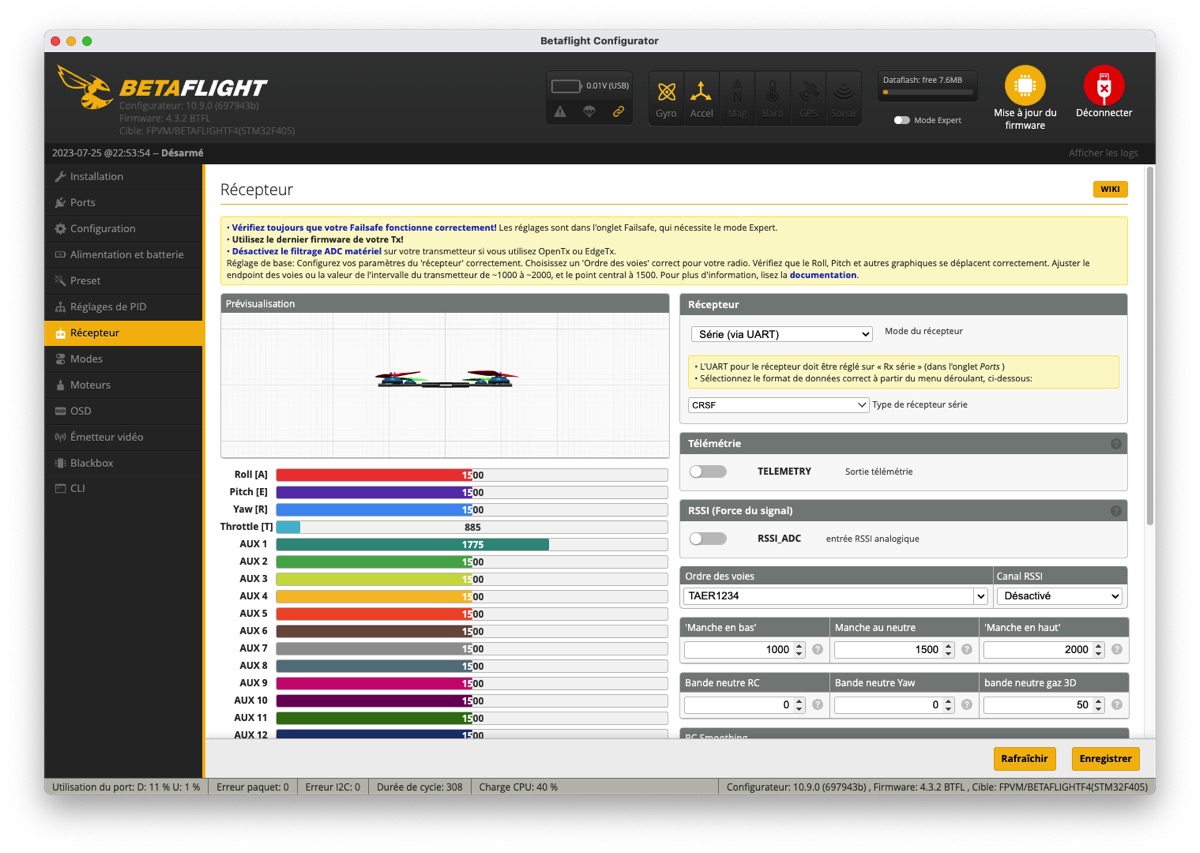Viewport: 1200px width, 853px height.
Task: Click Afficher les logs
Action: pyautogui.click(x=1103, y=153)
